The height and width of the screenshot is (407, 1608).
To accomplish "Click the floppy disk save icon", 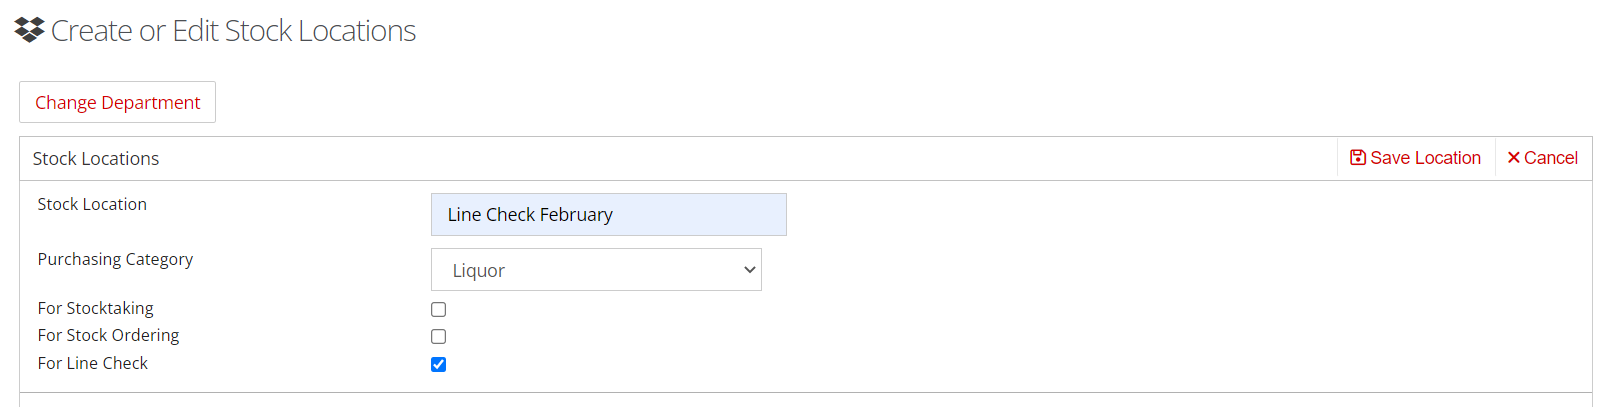I will [x=1357, y=157].
